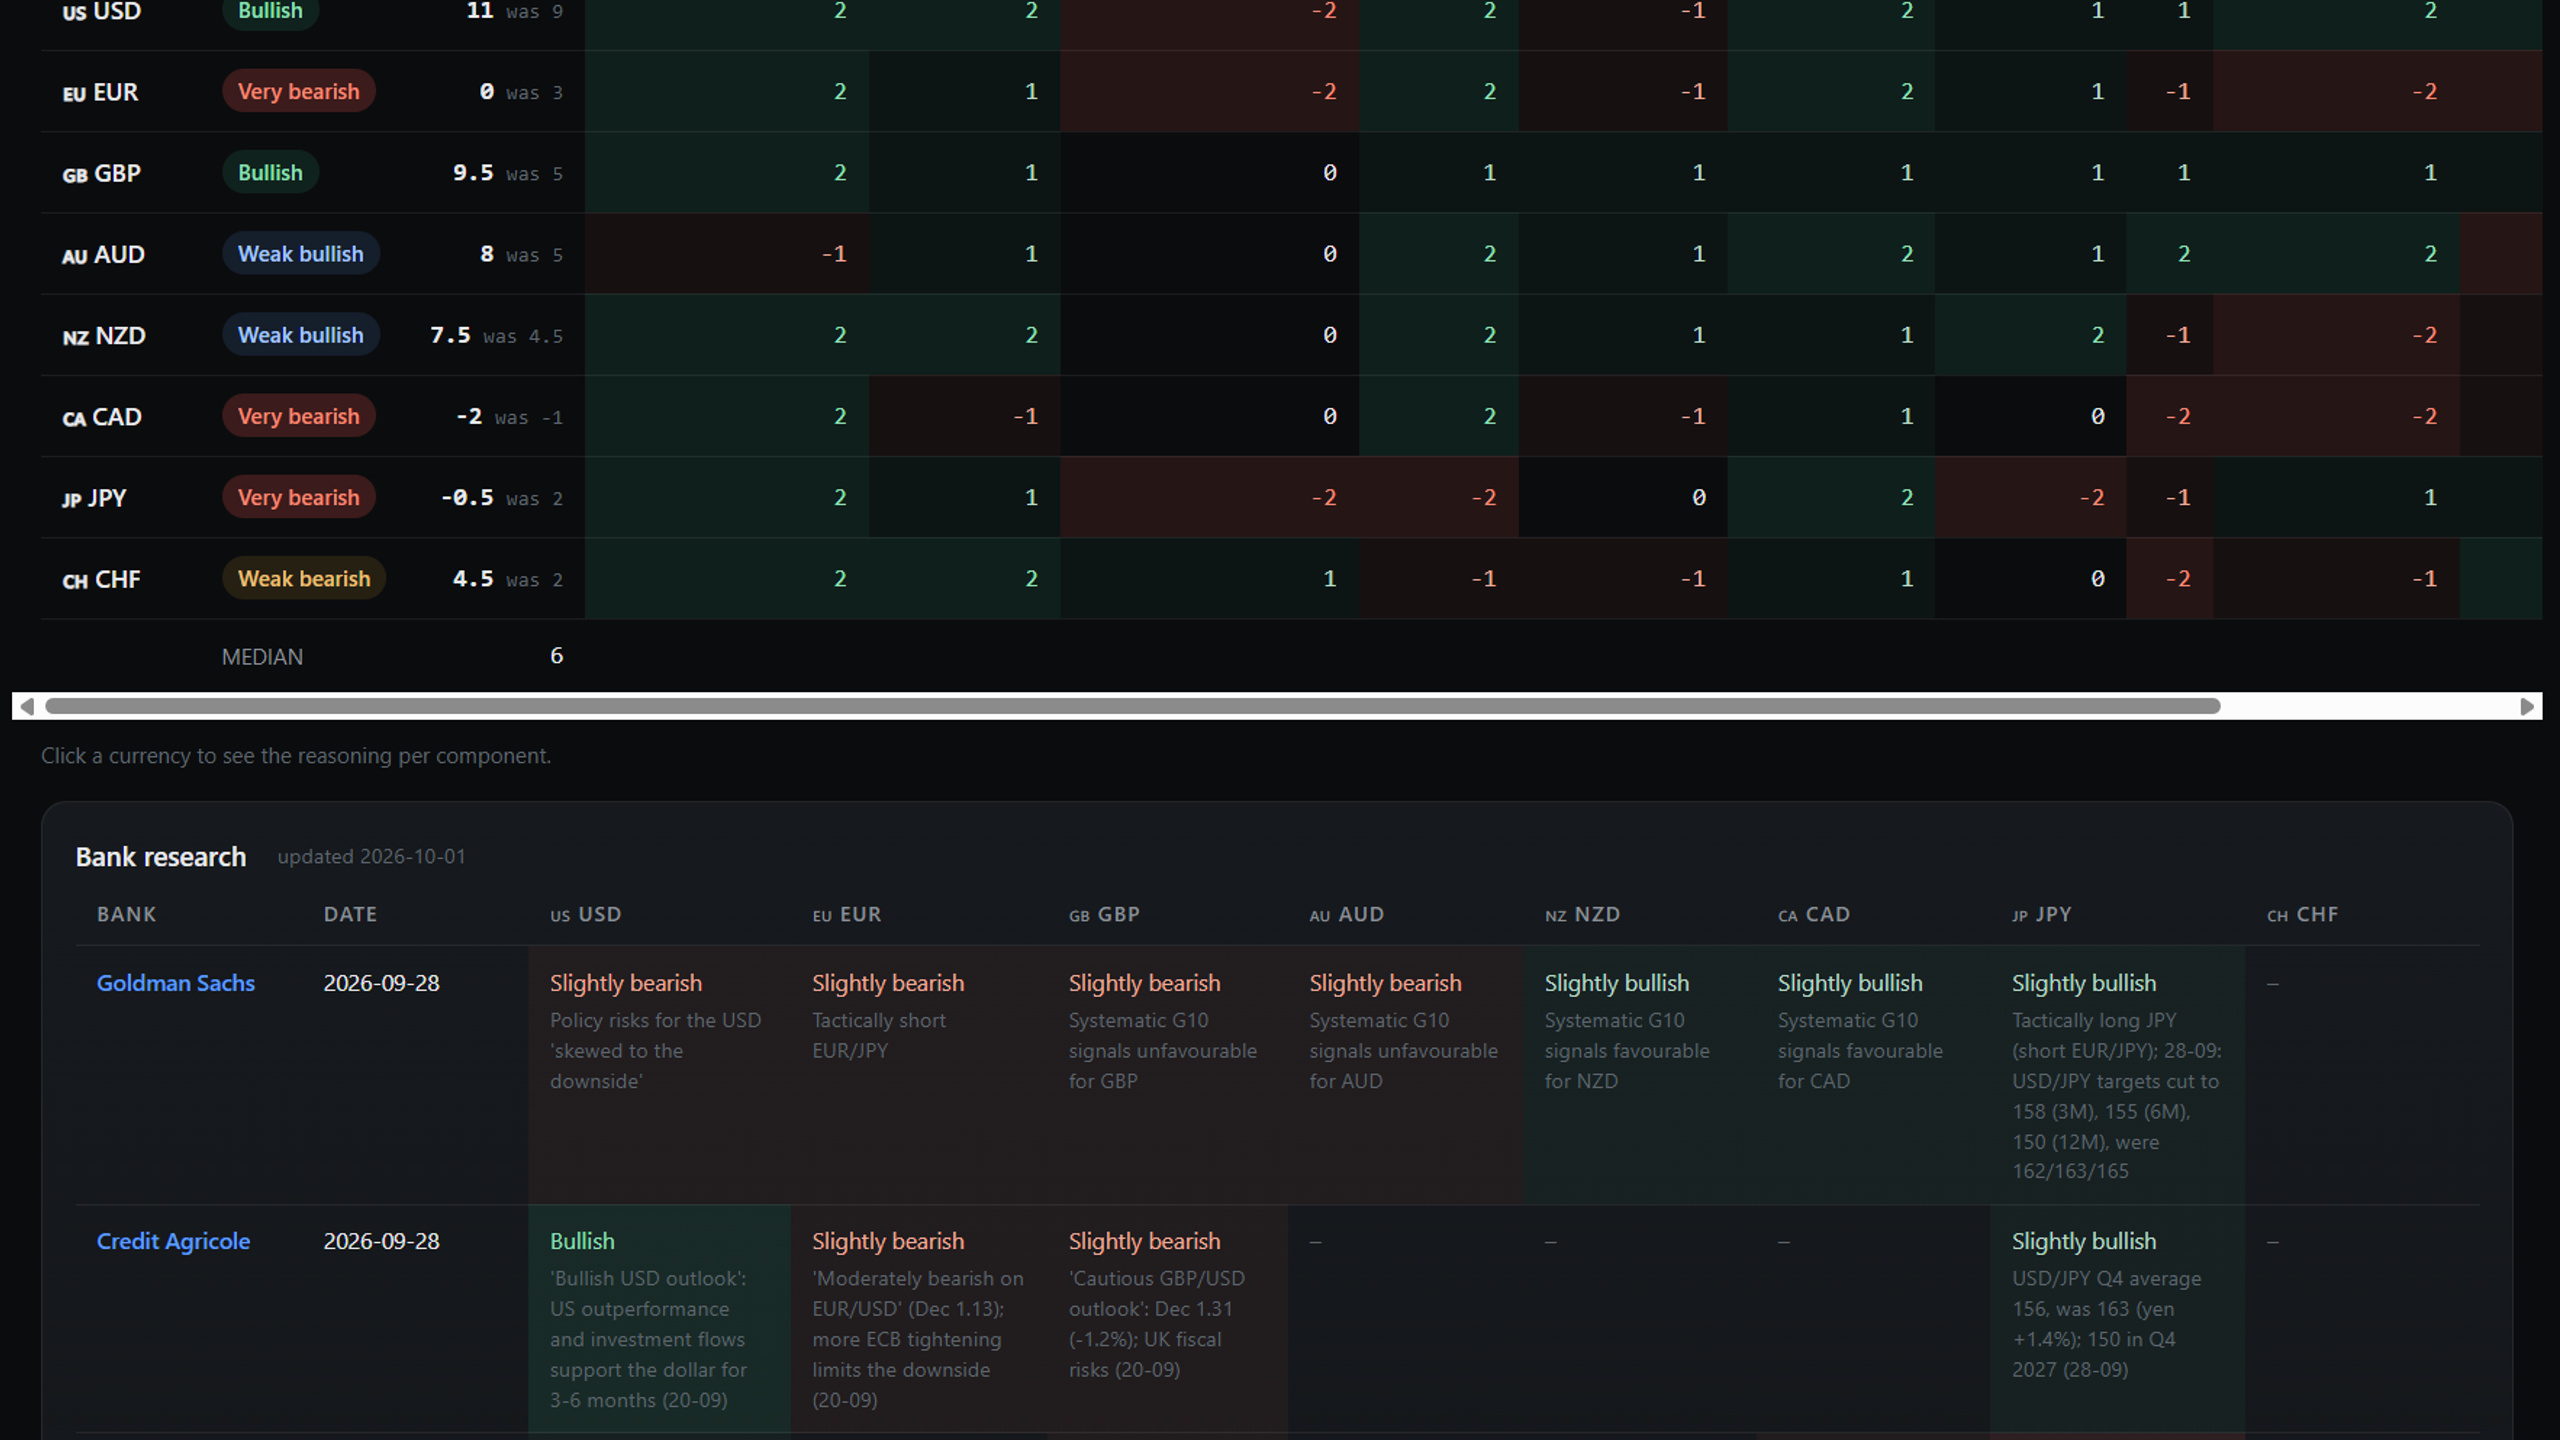Click the DATE column header
The image size is (2560, 1440).
pos(350,914)
